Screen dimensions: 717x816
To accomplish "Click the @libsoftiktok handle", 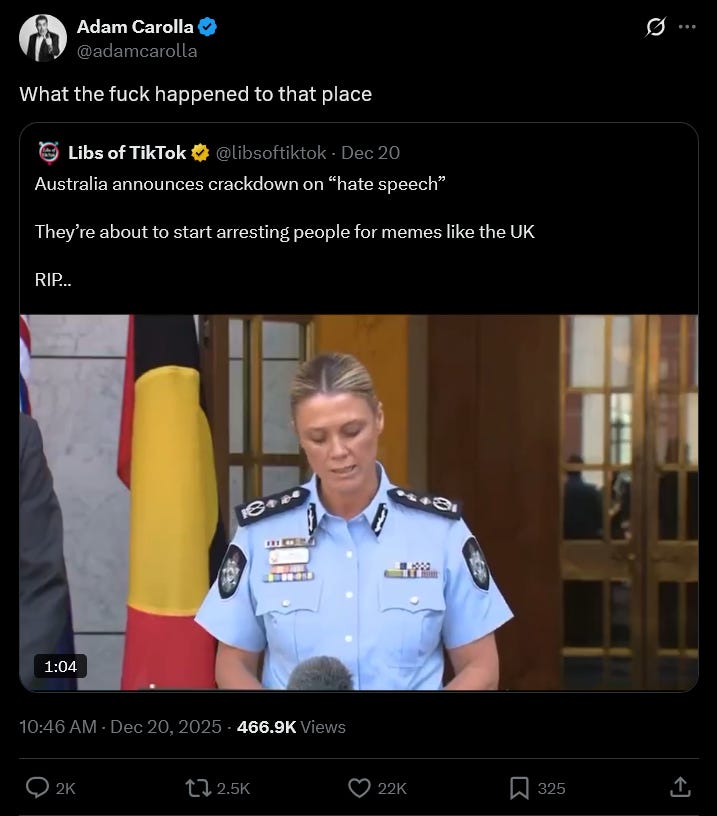I will (271, 152).
